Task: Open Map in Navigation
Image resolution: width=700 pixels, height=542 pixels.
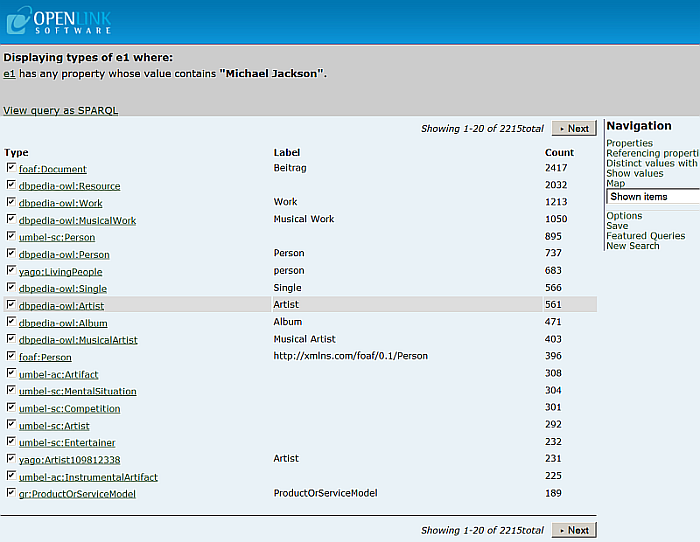Action: (x=616, y=183)
